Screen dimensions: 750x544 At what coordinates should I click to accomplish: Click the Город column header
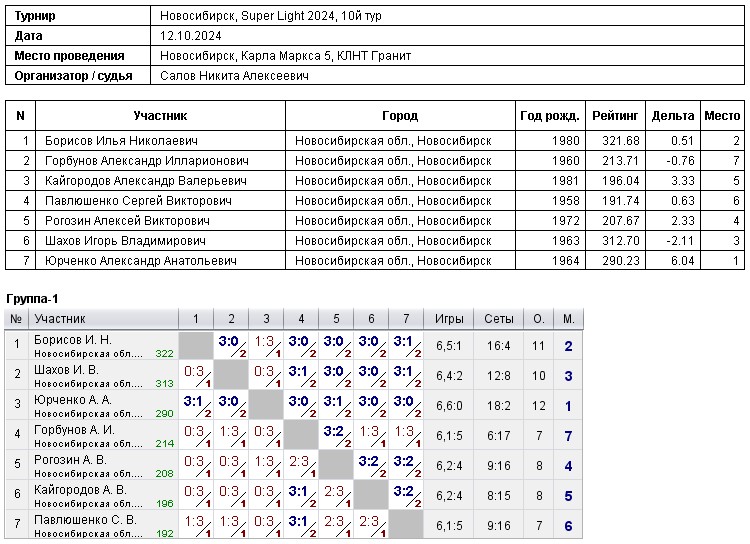400,116
